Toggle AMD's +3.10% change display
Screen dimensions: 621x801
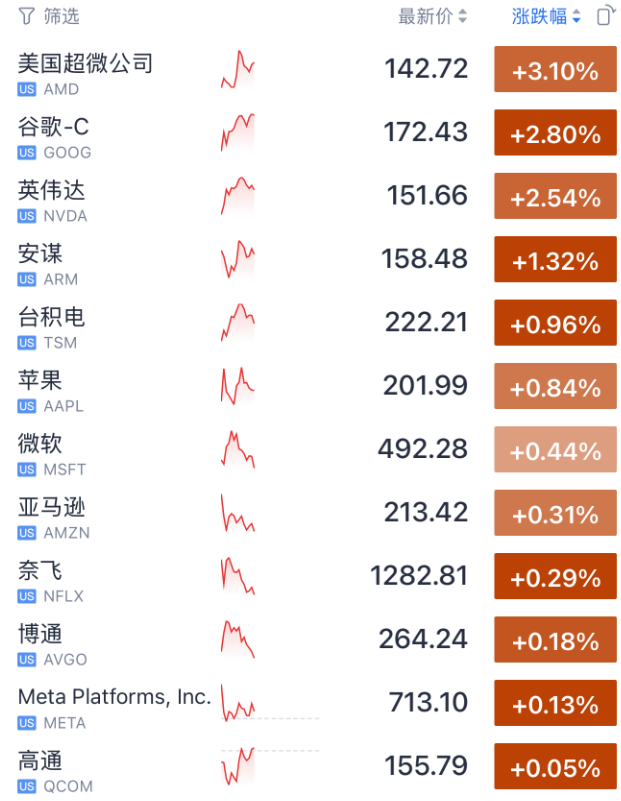(555, 71)
